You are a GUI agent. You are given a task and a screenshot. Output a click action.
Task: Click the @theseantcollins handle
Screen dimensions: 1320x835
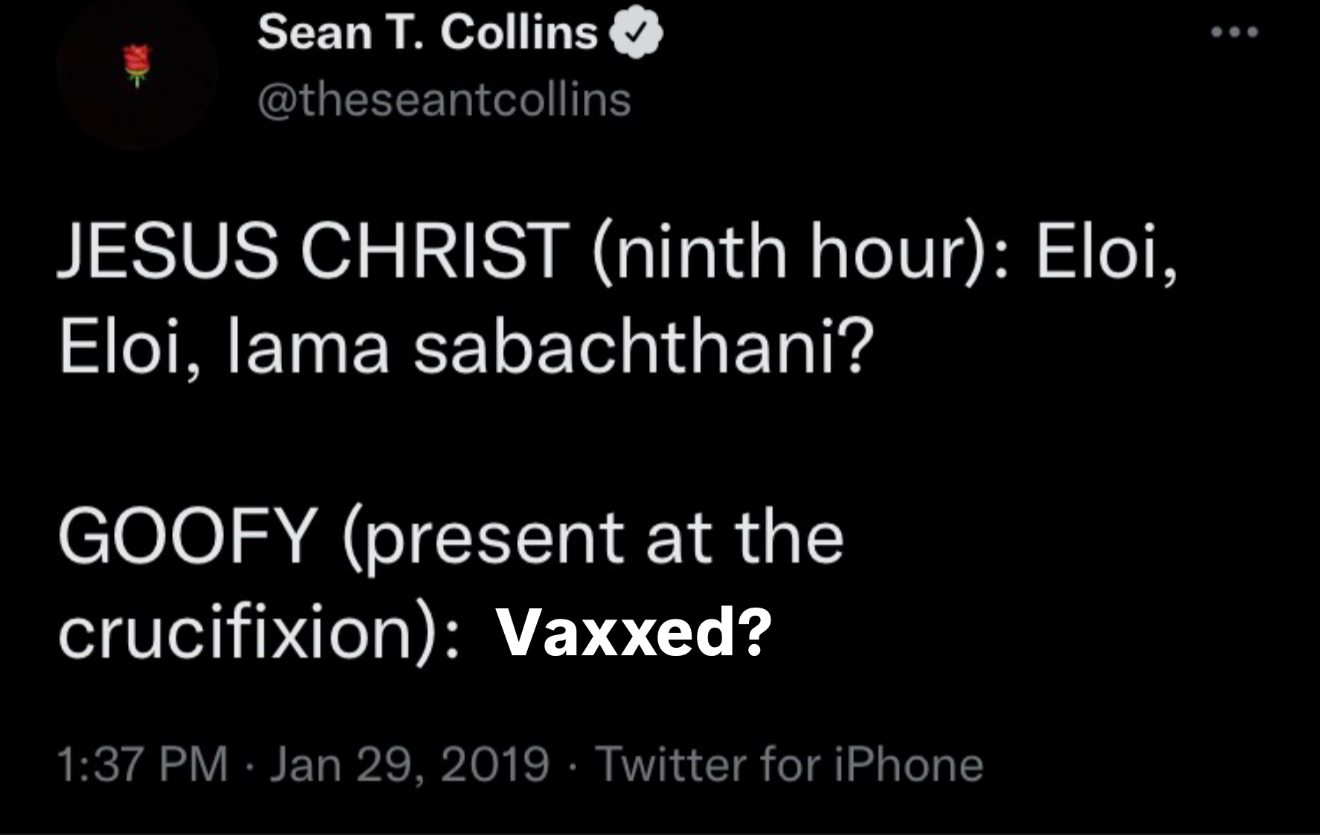click(444, 99)
